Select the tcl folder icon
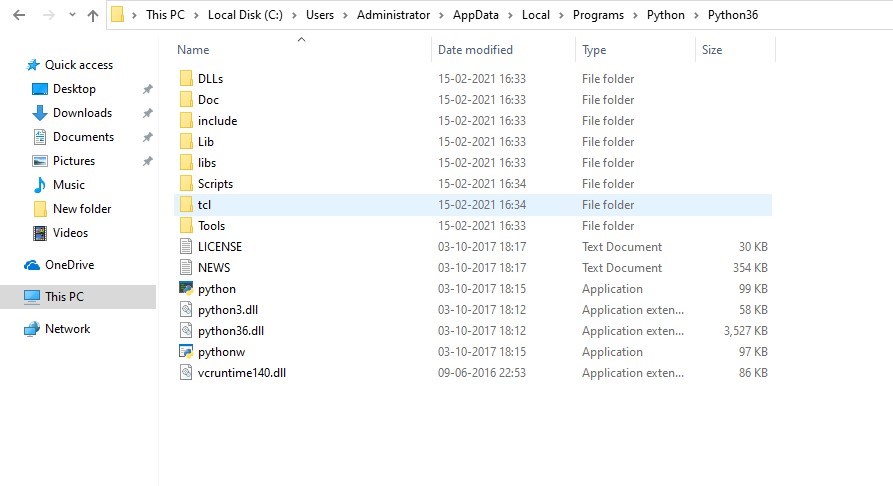The height and width of the screenshot is (486, 893). pyautogui.click(x=186, y=205)
